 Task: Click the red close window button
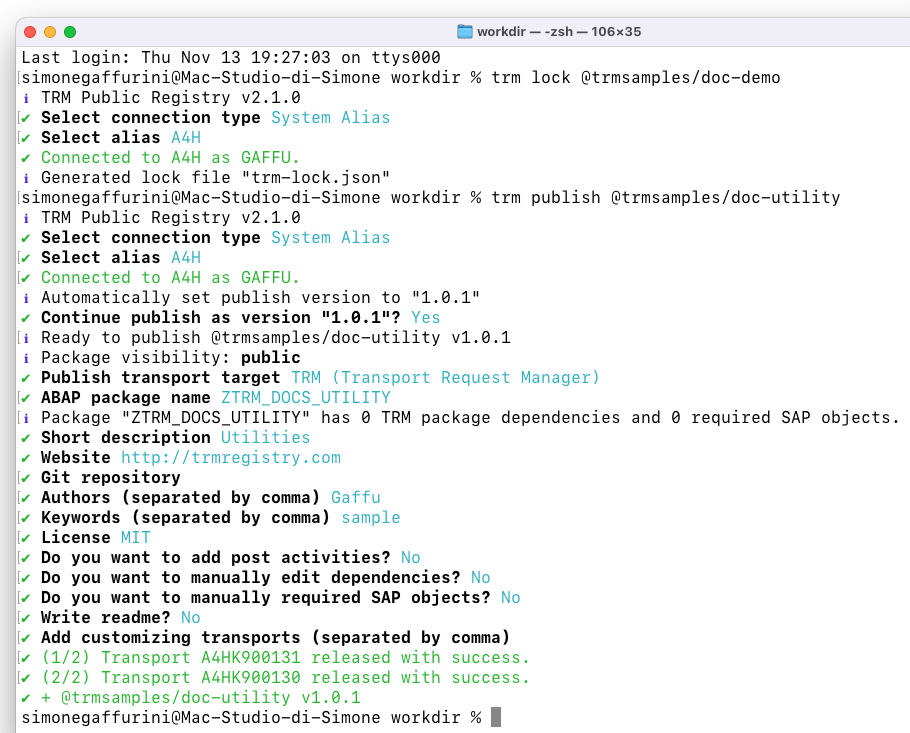pos(30,32)
